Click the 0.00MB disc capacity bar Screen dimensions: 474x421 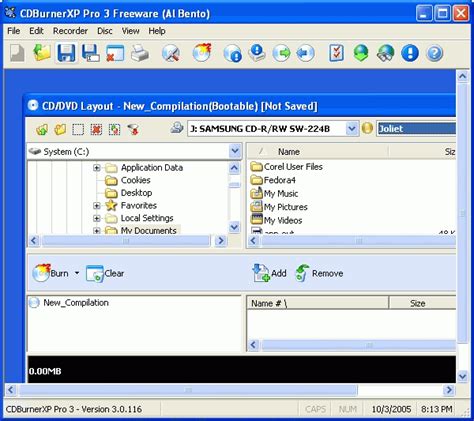pyautogui.click(x=242, y=369)
